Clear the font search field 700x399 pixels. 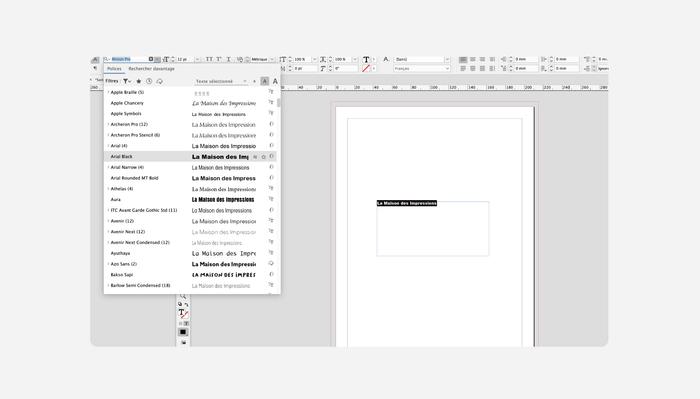pos(151,59)
